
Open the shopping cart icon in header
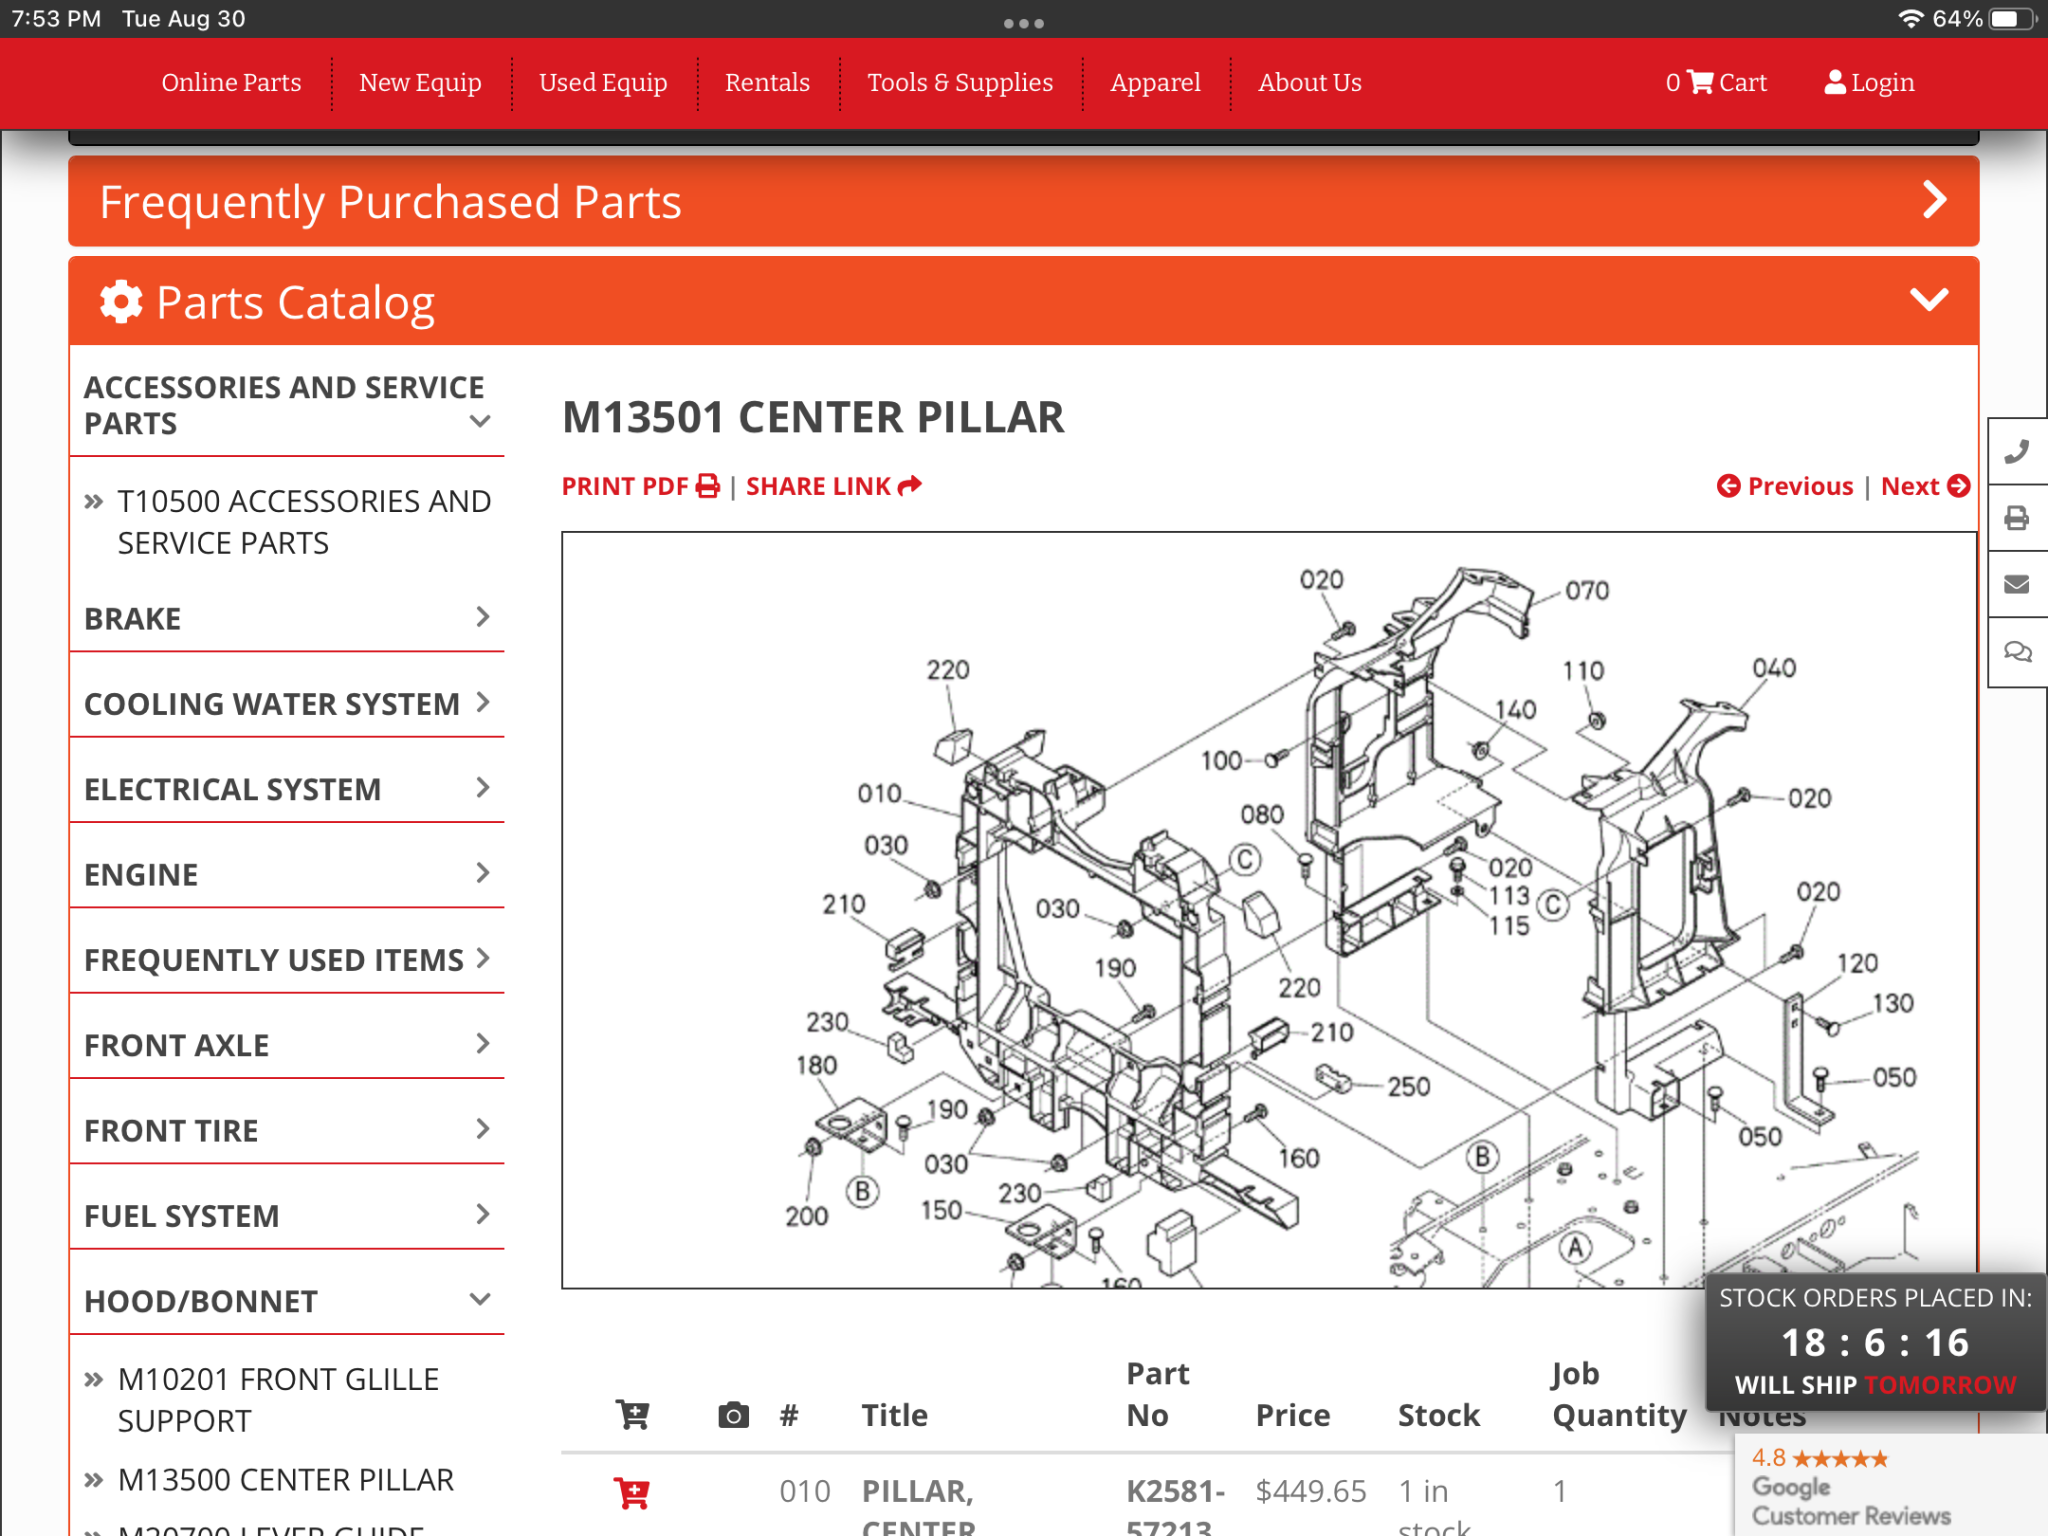[x=1700, y=82]
